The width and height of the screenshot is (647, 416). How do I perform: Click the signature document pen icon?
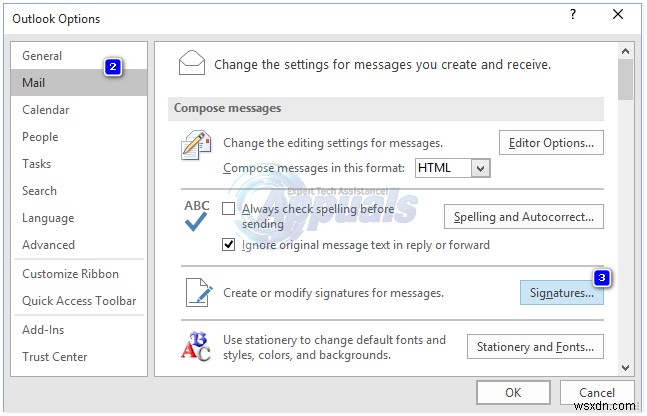click(x=199, y=293)
